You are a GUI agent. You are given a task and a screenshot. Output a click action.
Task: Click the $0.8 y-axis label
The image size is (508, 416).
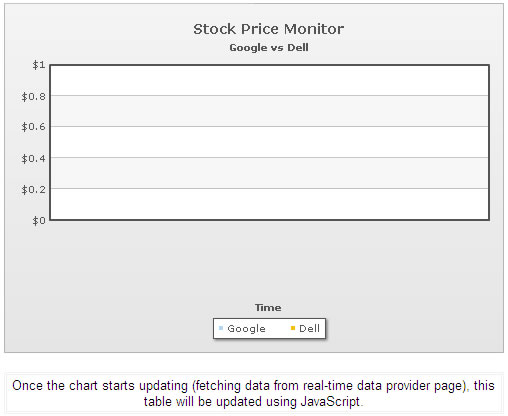(x=33, y=97)
